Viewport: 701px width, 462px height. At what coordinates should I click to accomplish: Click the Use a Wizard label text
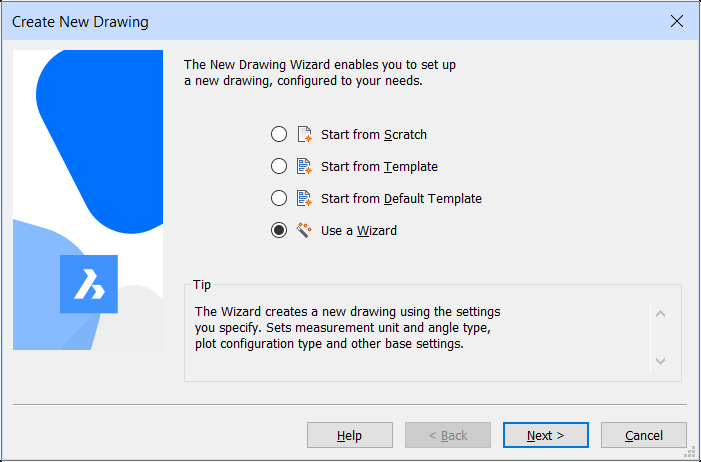click(x=359, y=231)
